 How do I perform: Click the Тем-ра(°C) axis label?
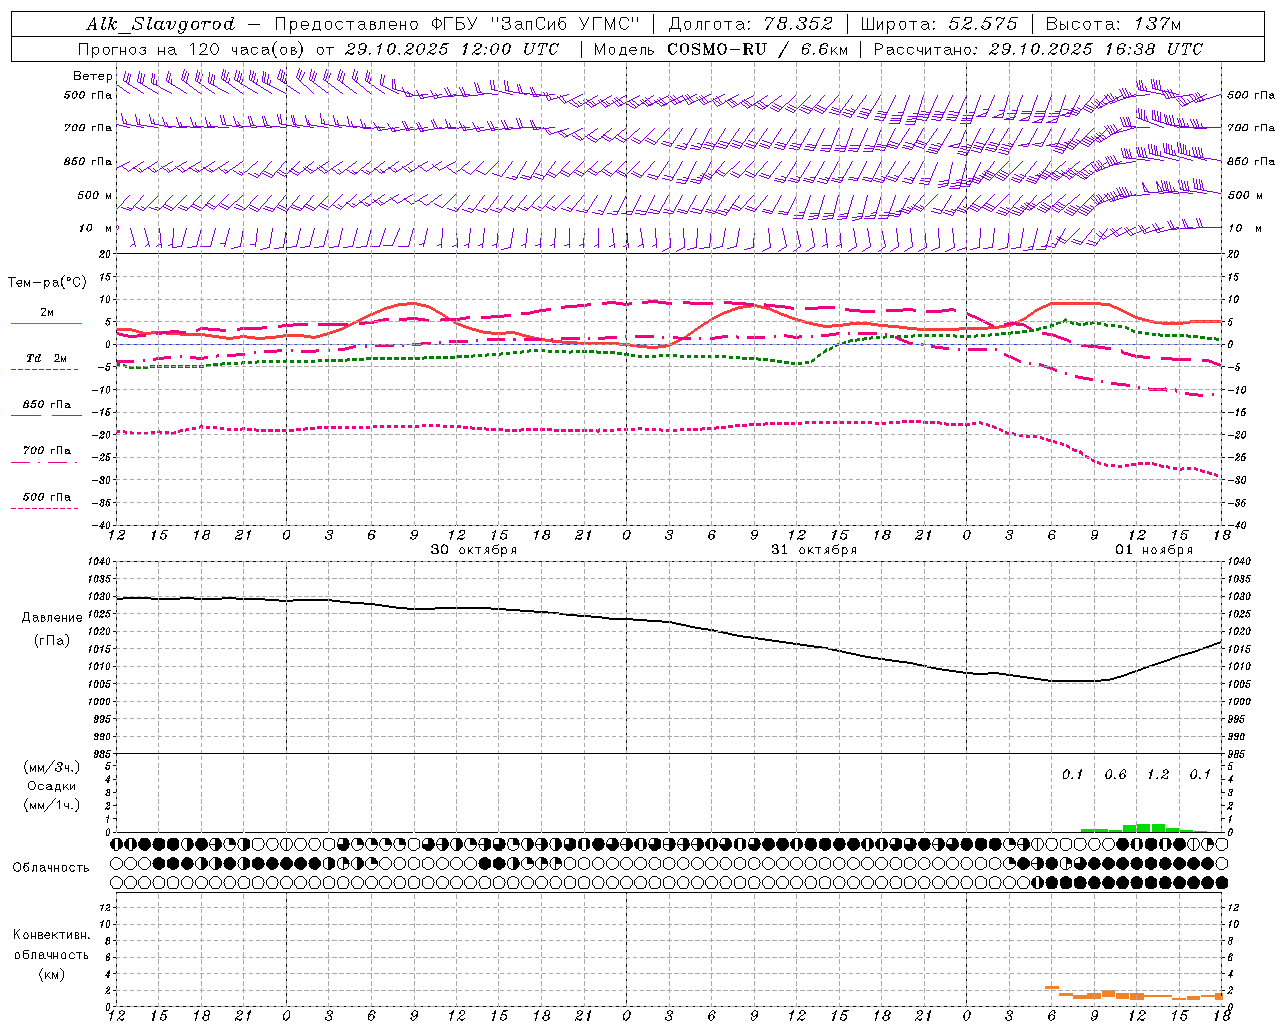(x=48, y=283)
